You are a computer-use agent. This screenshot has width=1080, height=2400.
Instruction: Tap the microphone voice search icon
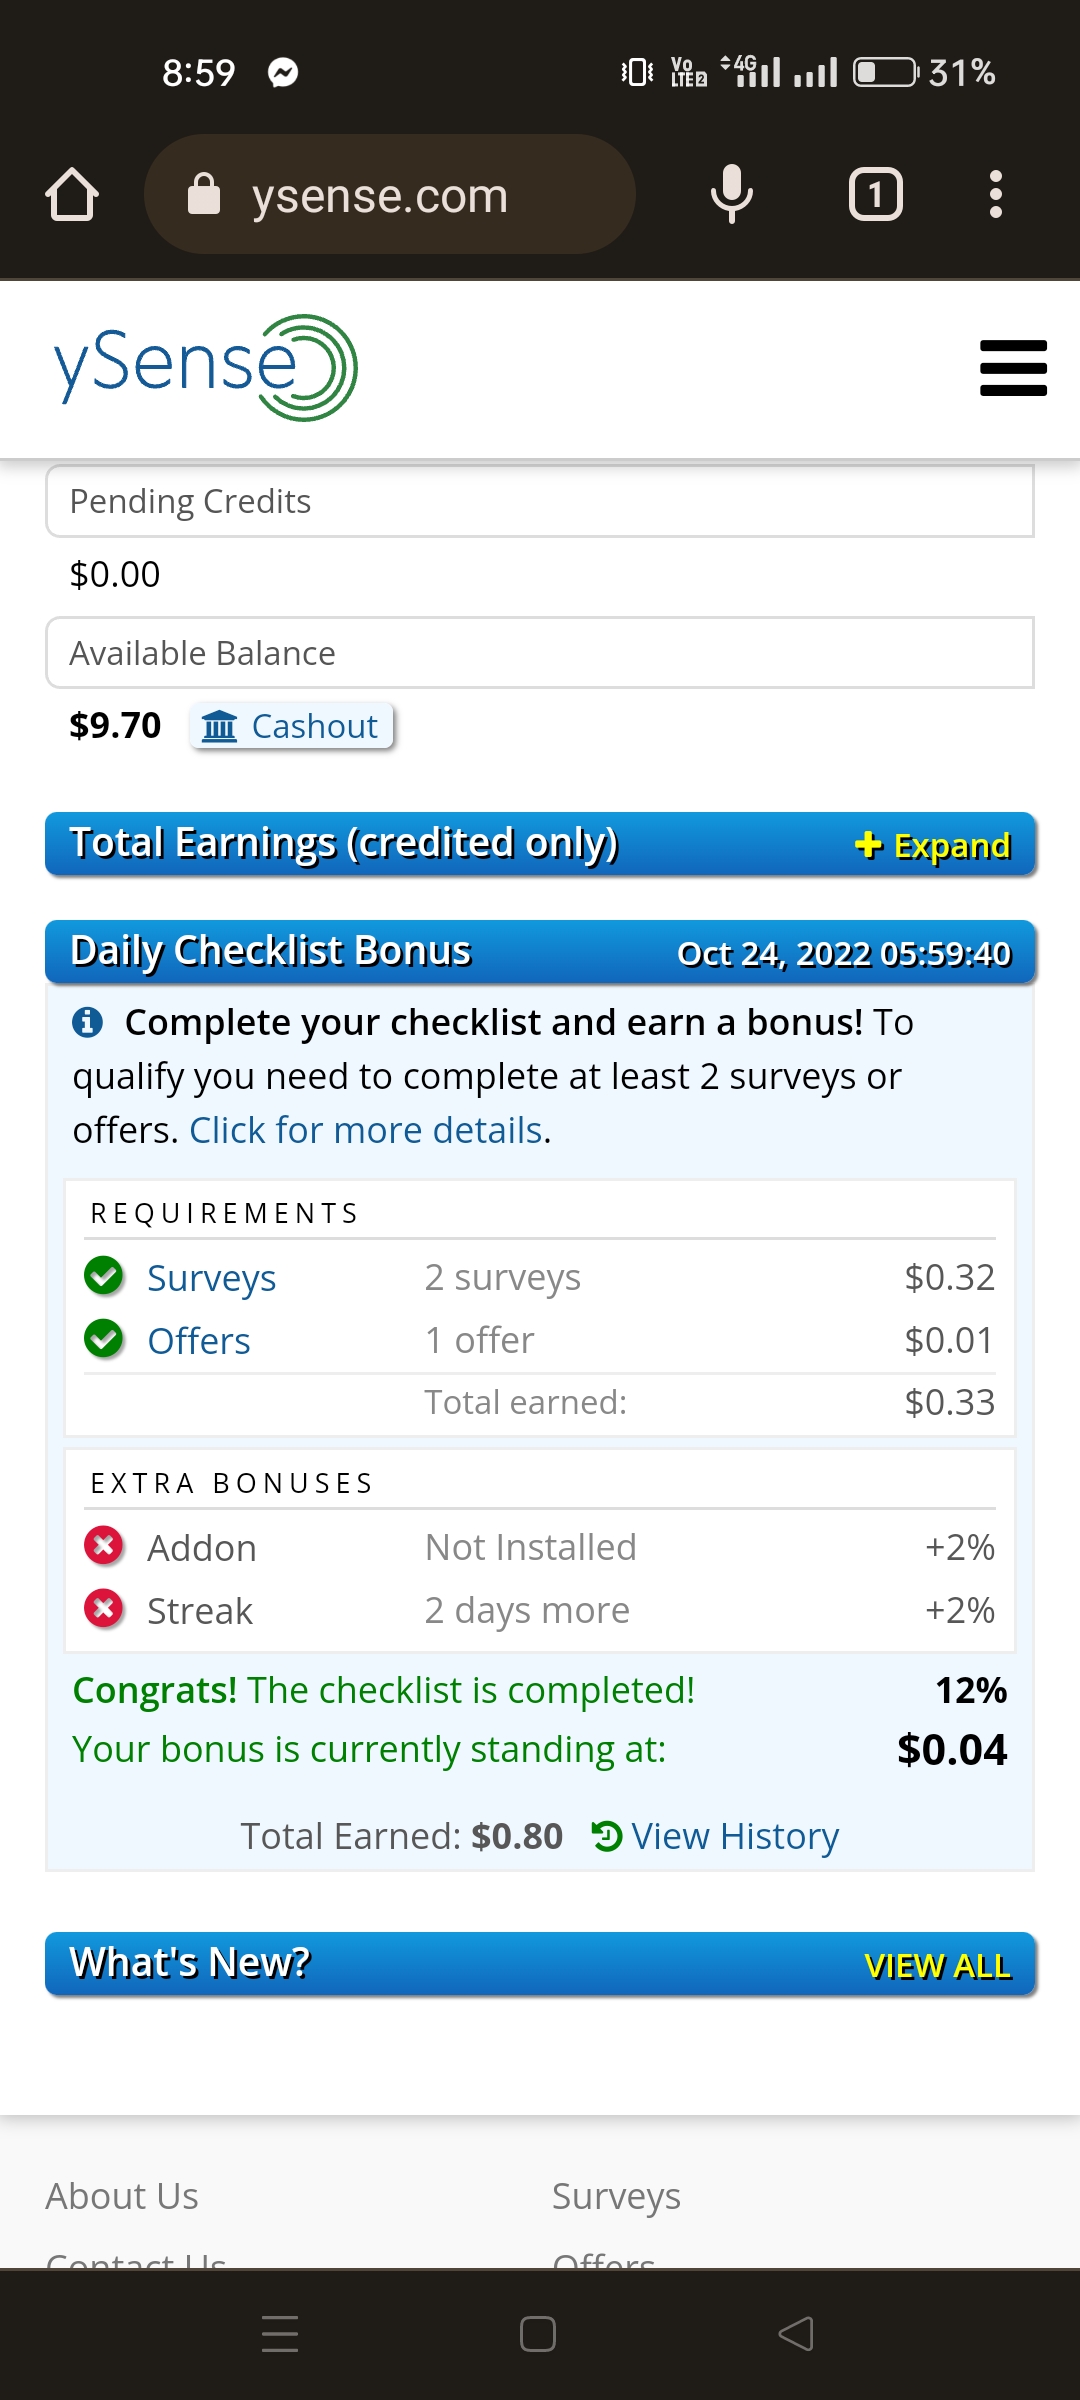click(x=731, y=194)
